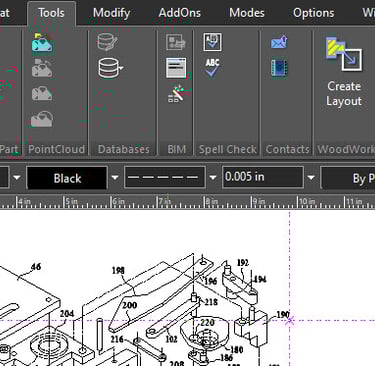This screenshot has width=375, height=366.
Task: Click the dashed line style box
Action: [x=165, y=178]
